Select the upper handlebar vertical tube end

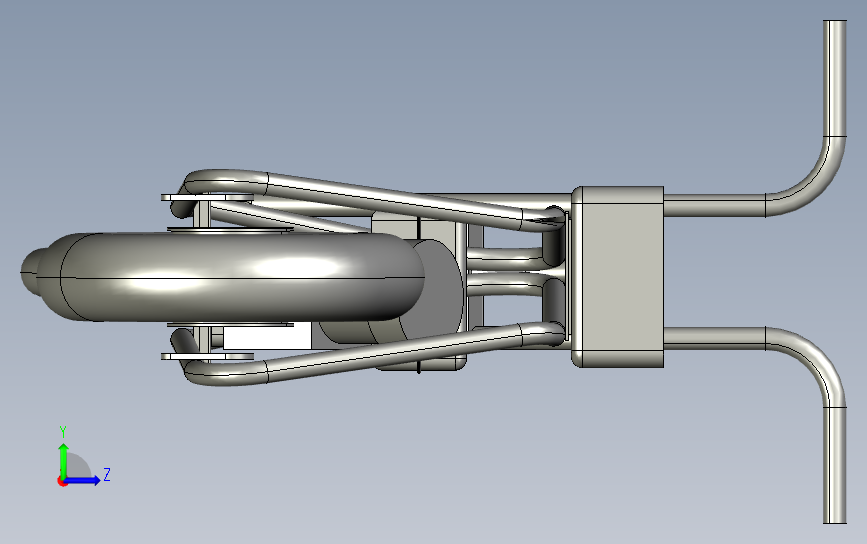click(x=835, y=78)
